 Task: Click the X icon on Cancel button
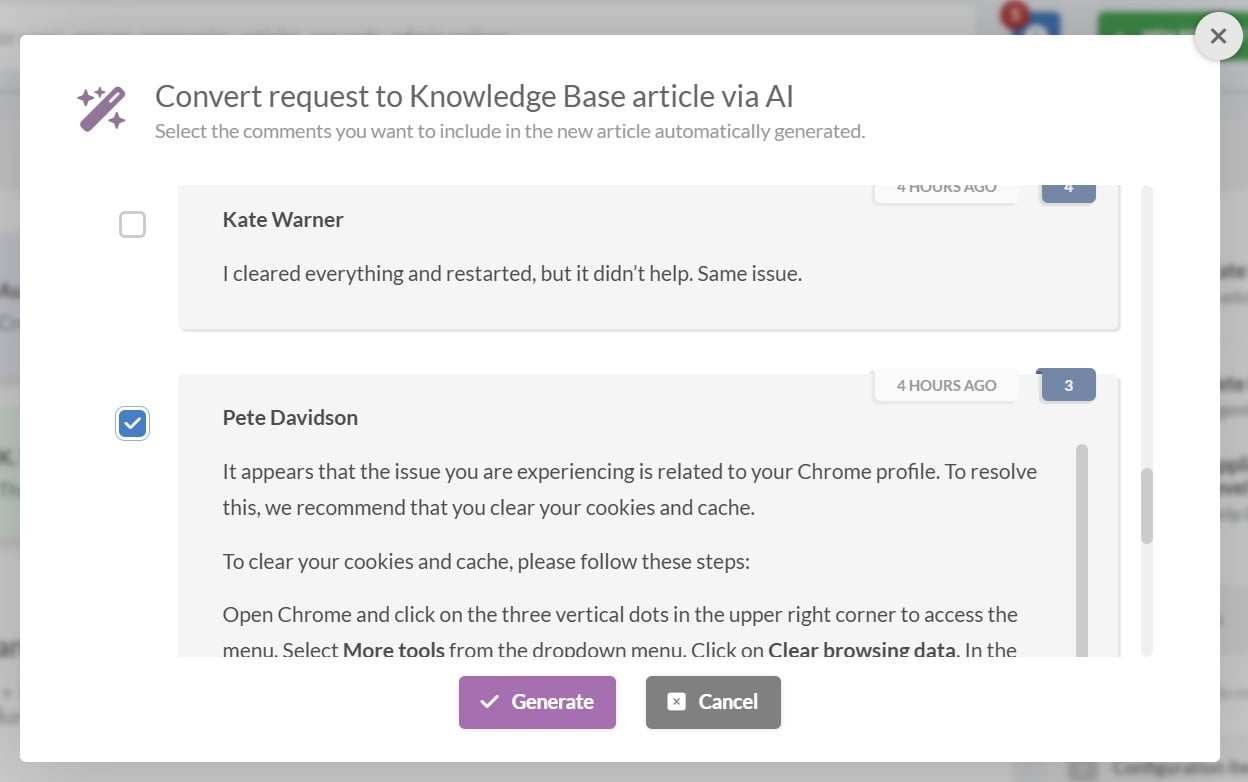676,702
